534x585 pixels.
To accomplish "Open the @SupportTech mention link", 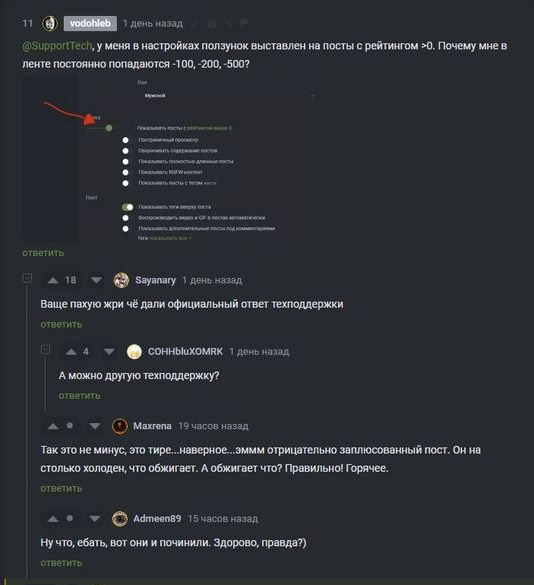I will pos(57,46).
